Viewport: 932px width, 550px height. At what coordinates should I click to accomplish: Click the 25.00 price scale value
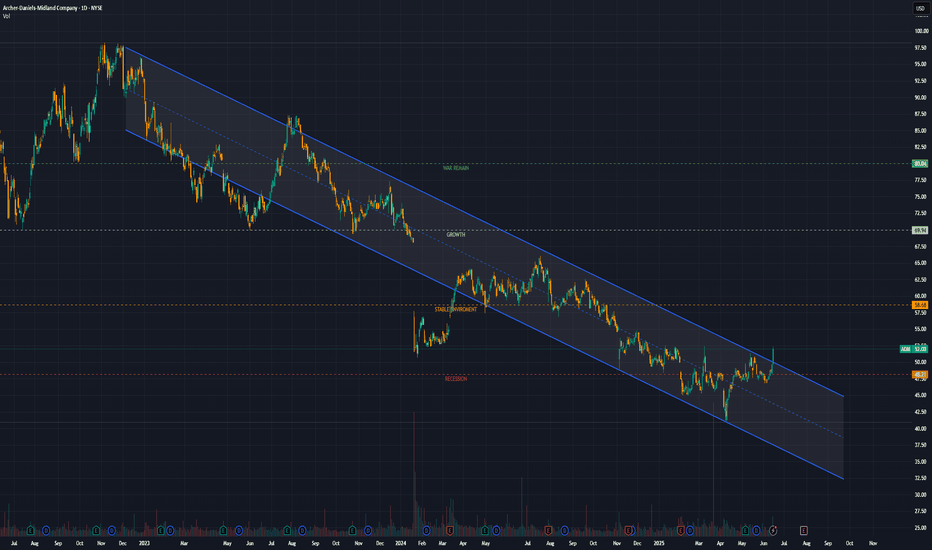pos(921,527)
